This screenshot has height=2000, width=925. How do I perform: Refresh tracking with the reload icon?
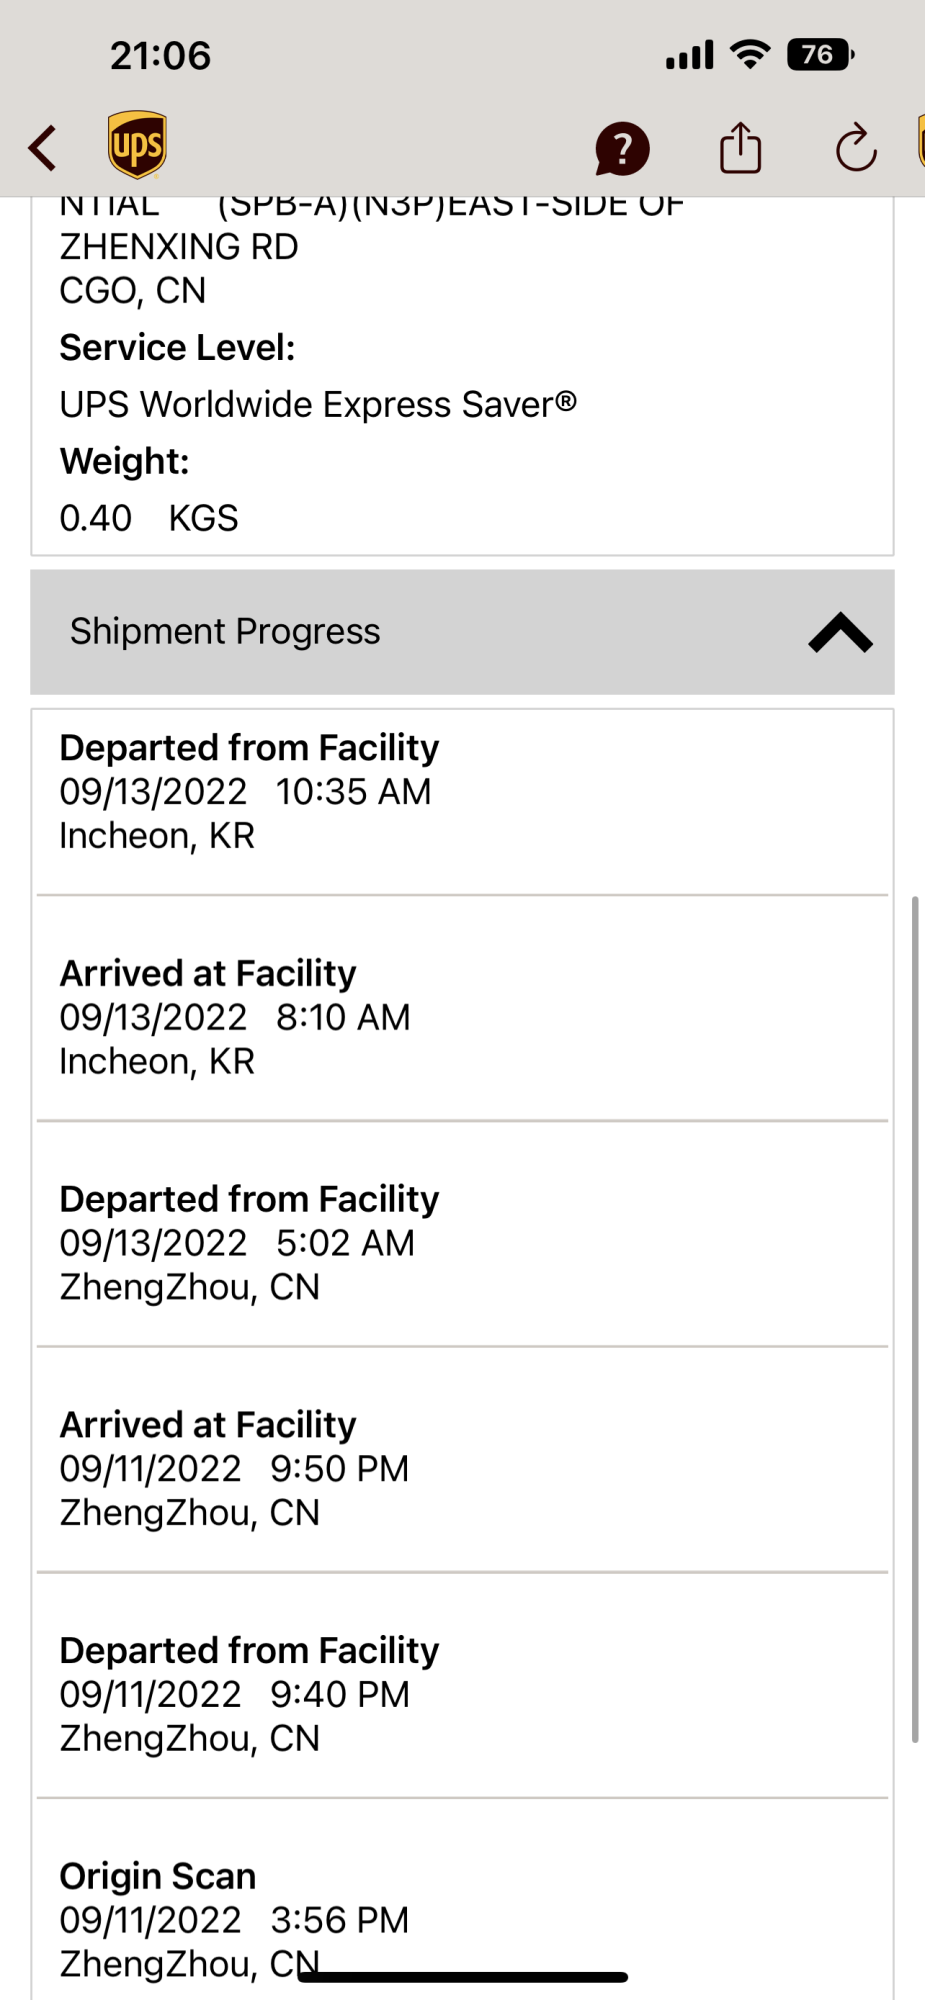[x=856, y=148]
